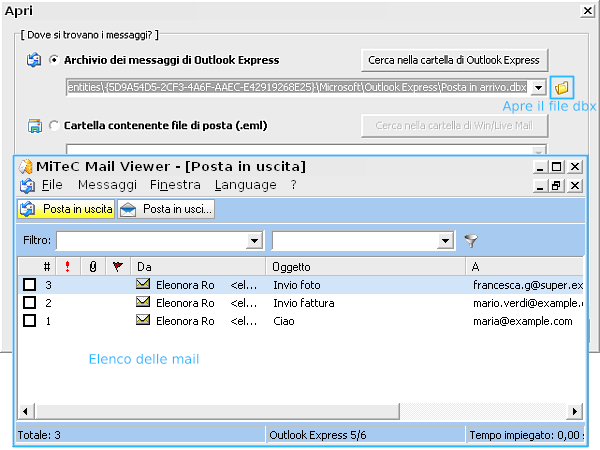Click the mail list scroll right arrow
The width and height of the screenshot is (600, 450).
tap(574, 411)
